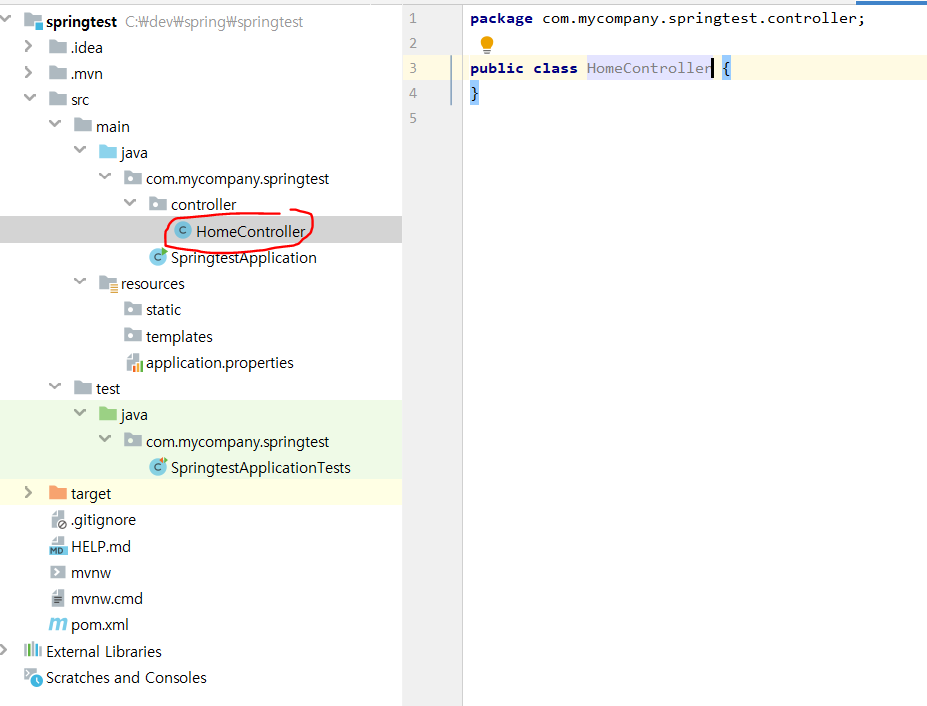Select pom.xml in the tree

(100, 624)
